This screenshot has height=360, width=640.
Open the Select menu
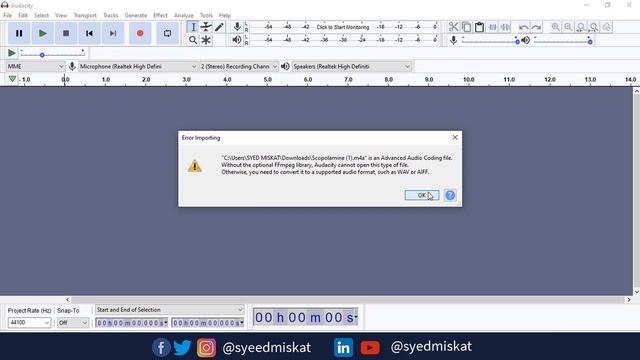[41, 15]
